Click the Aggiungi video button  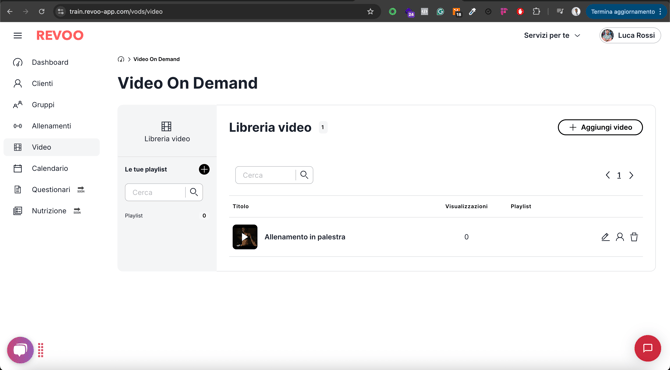coord(600,127)
